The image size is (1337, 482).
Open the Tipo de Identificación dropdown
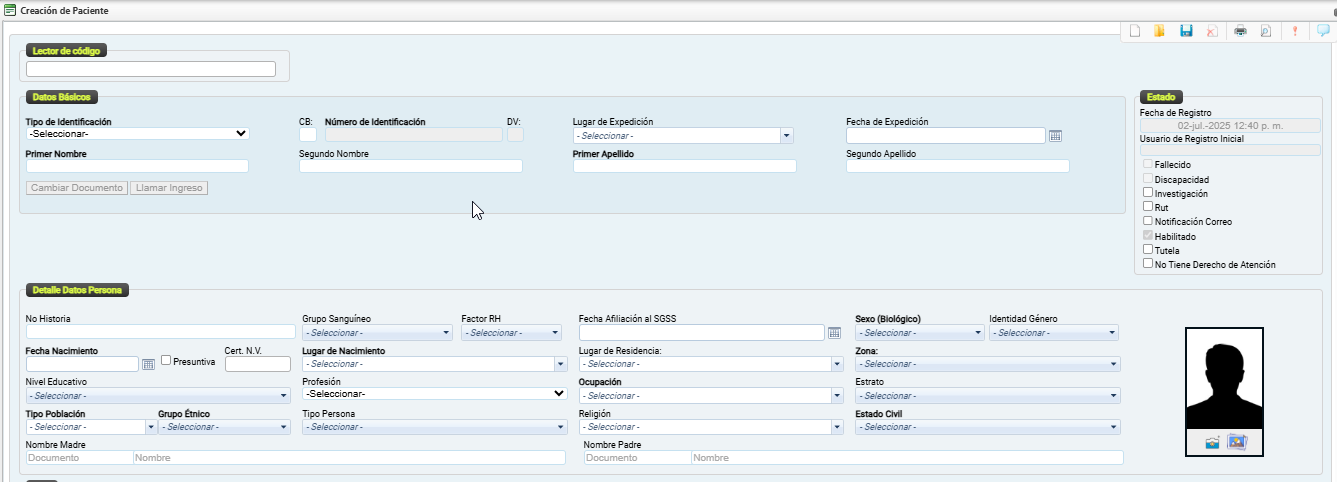(138, 133)
